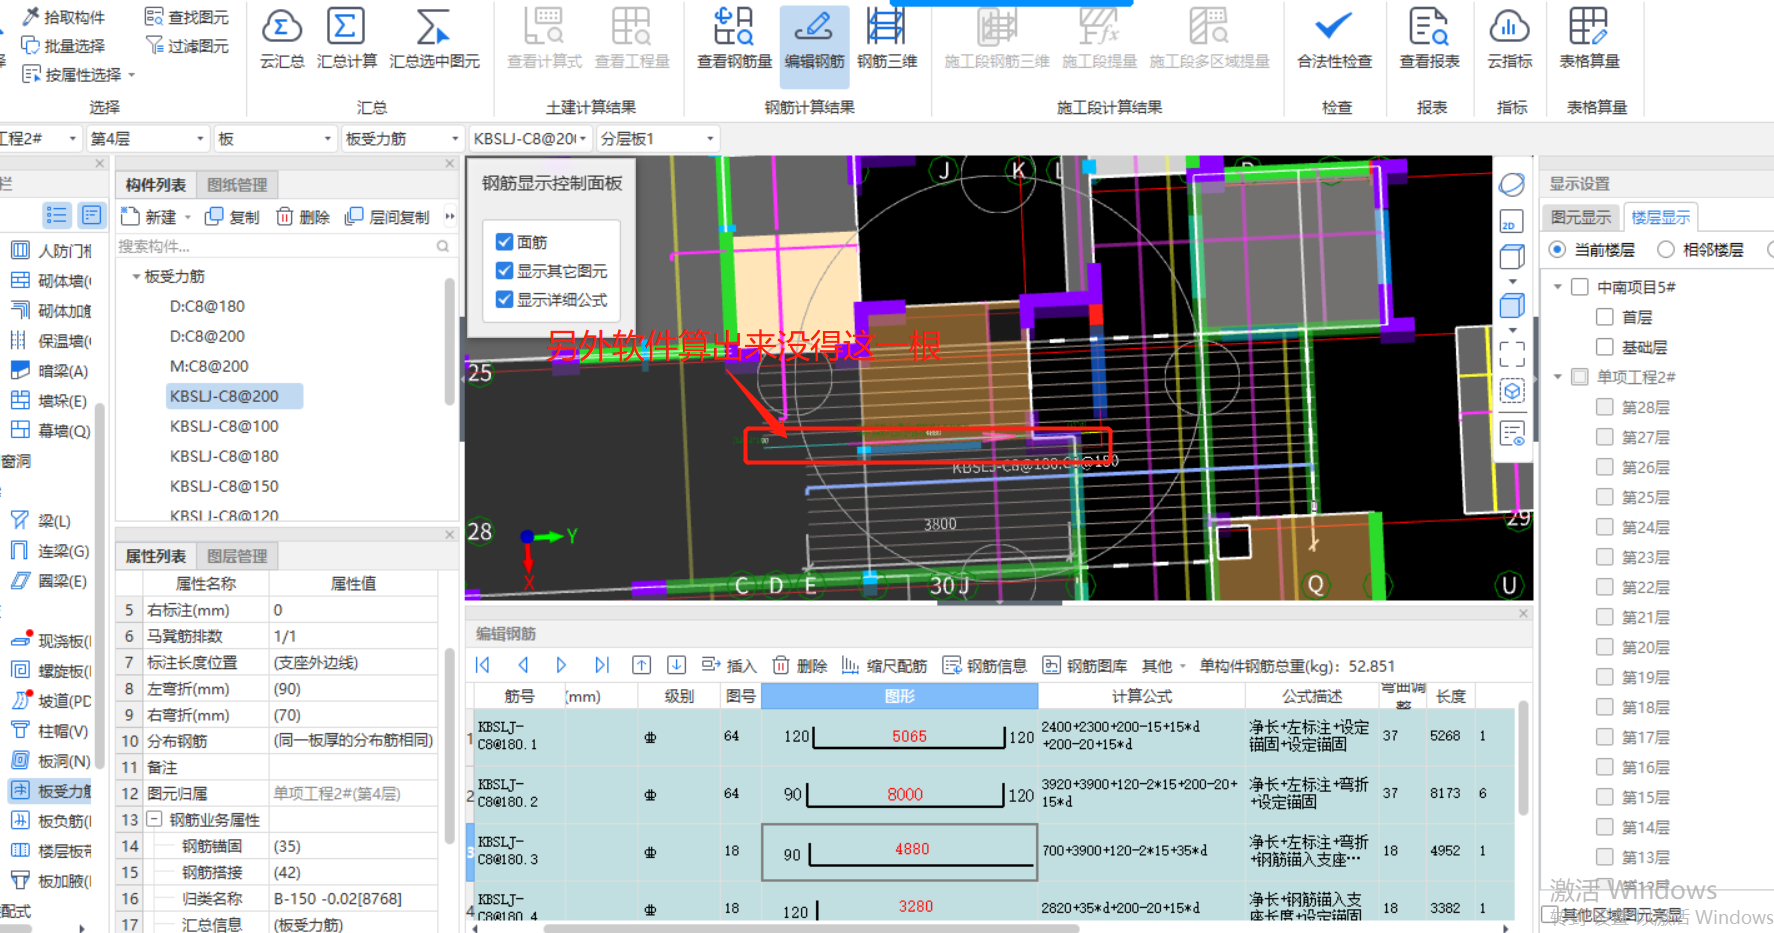Click 删除 in component list toolbar

pyautogui.click(x=303, y=217)
